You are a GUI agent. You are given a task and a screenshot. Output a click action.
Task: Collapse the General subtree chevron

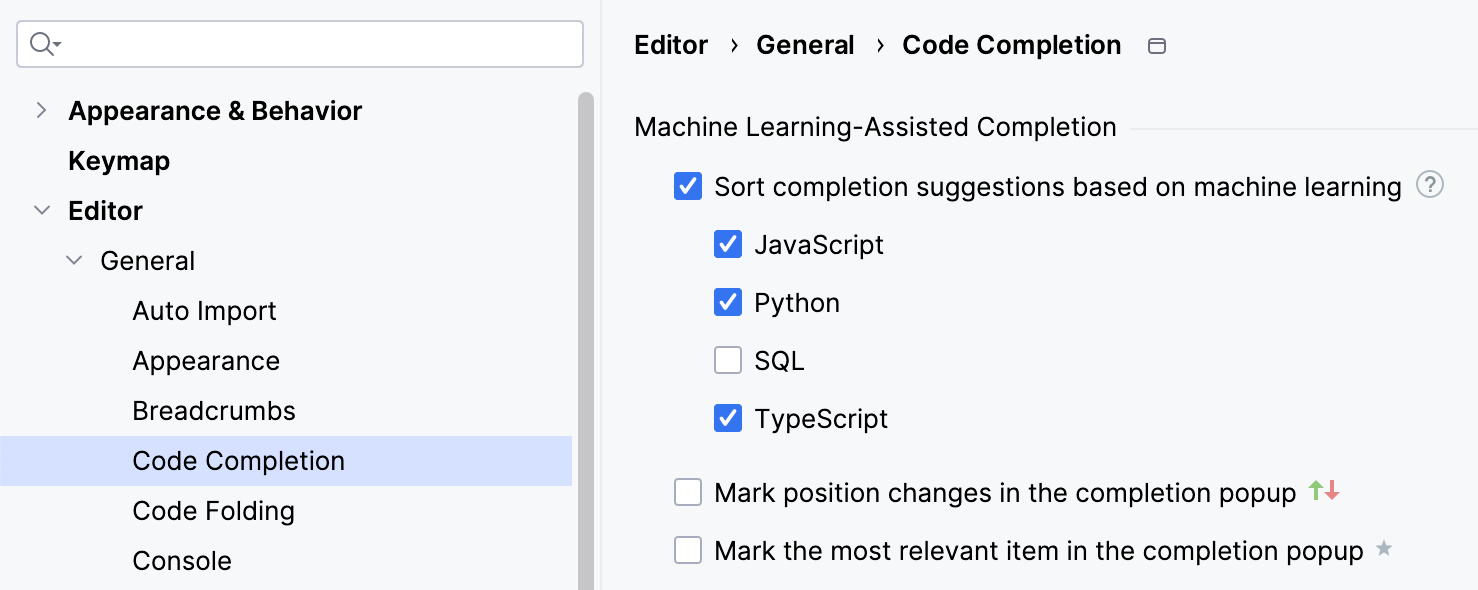[74, 261]
